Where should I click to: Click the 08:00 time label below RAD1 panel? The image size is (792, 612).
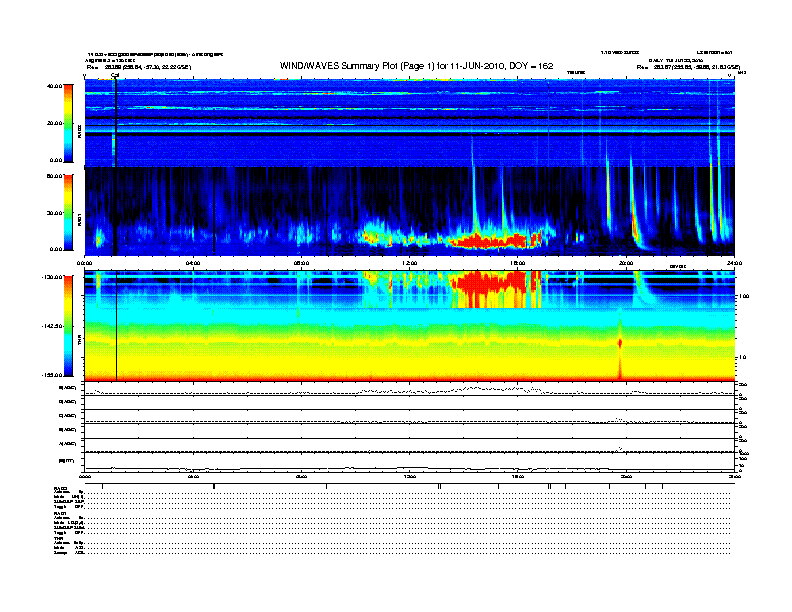[x=301, y=263]
